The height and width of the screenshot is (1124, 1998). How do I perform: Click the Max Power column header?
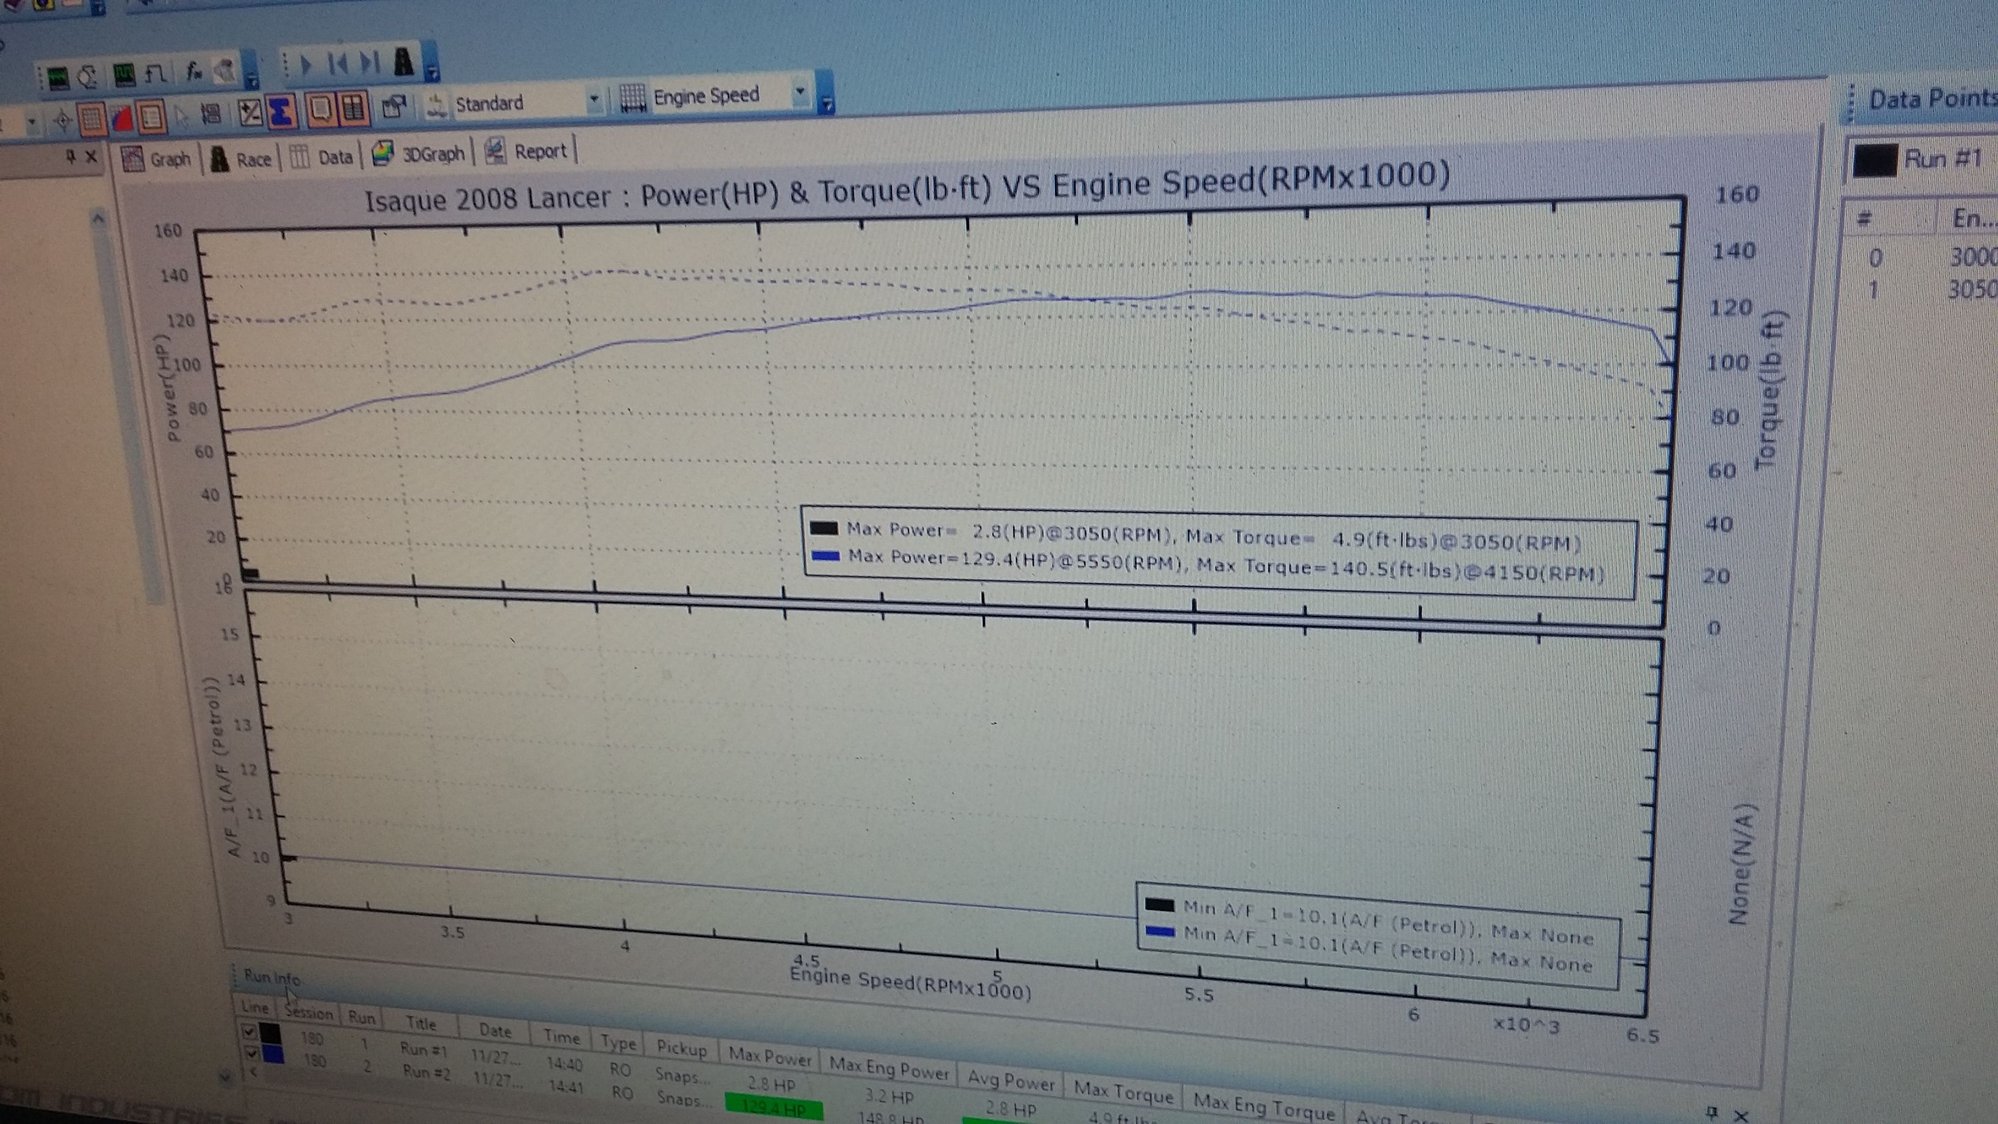pyautogui.click(x=769, y=1055)
